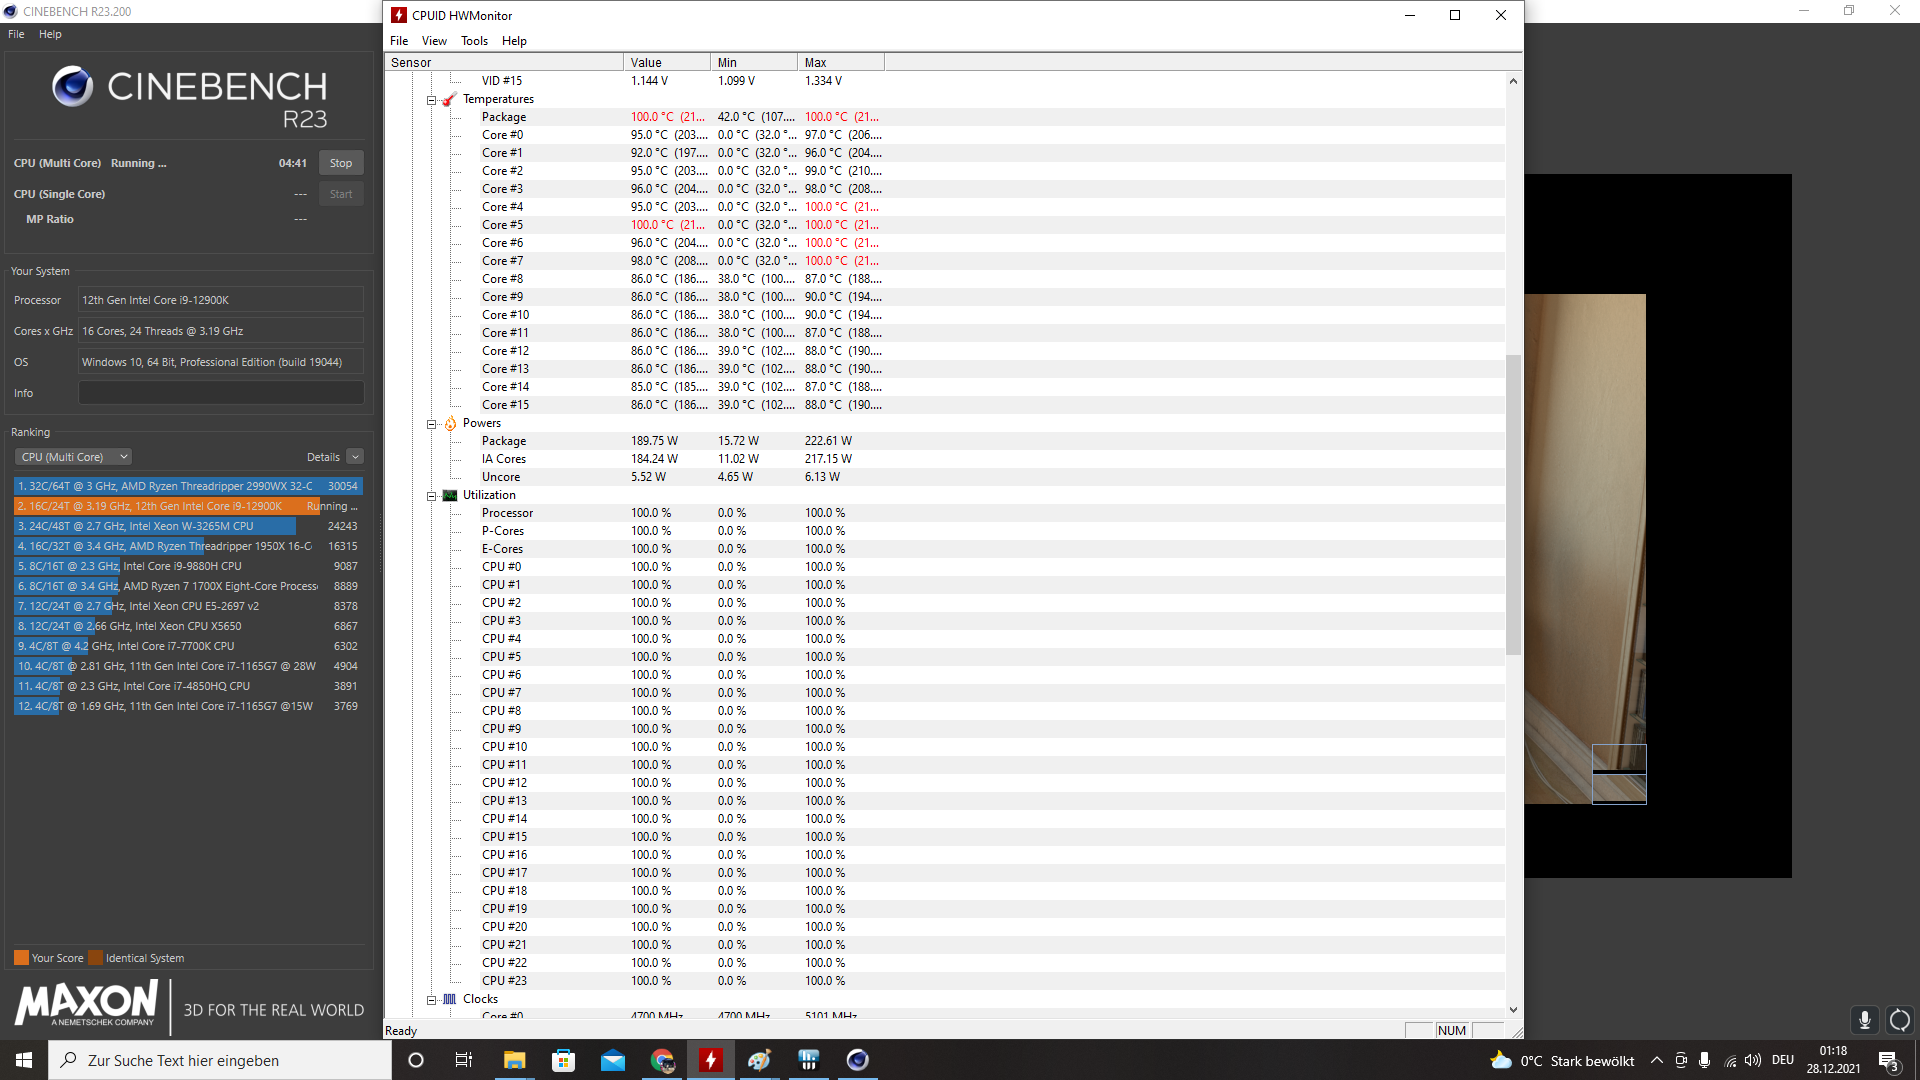Click the circular refresh overlay icon
This screenshot has height=1080, width=1920.
tap(1899, 1020)
